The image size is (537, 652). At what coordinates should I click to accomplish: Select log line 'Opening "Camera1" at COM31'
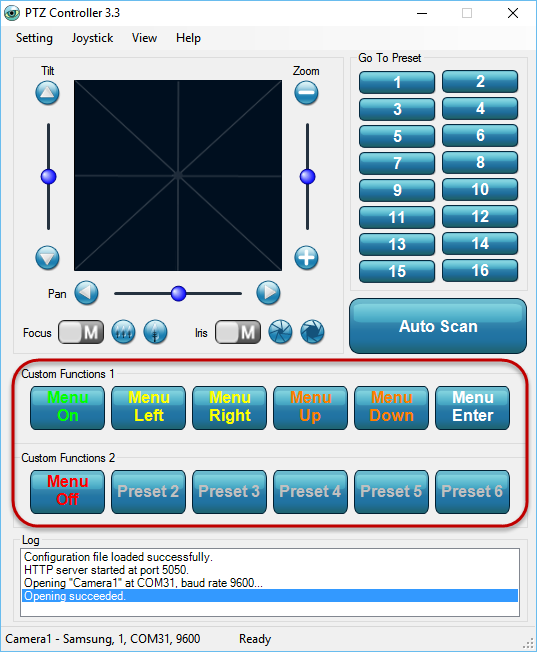click(x=270, y=583)
